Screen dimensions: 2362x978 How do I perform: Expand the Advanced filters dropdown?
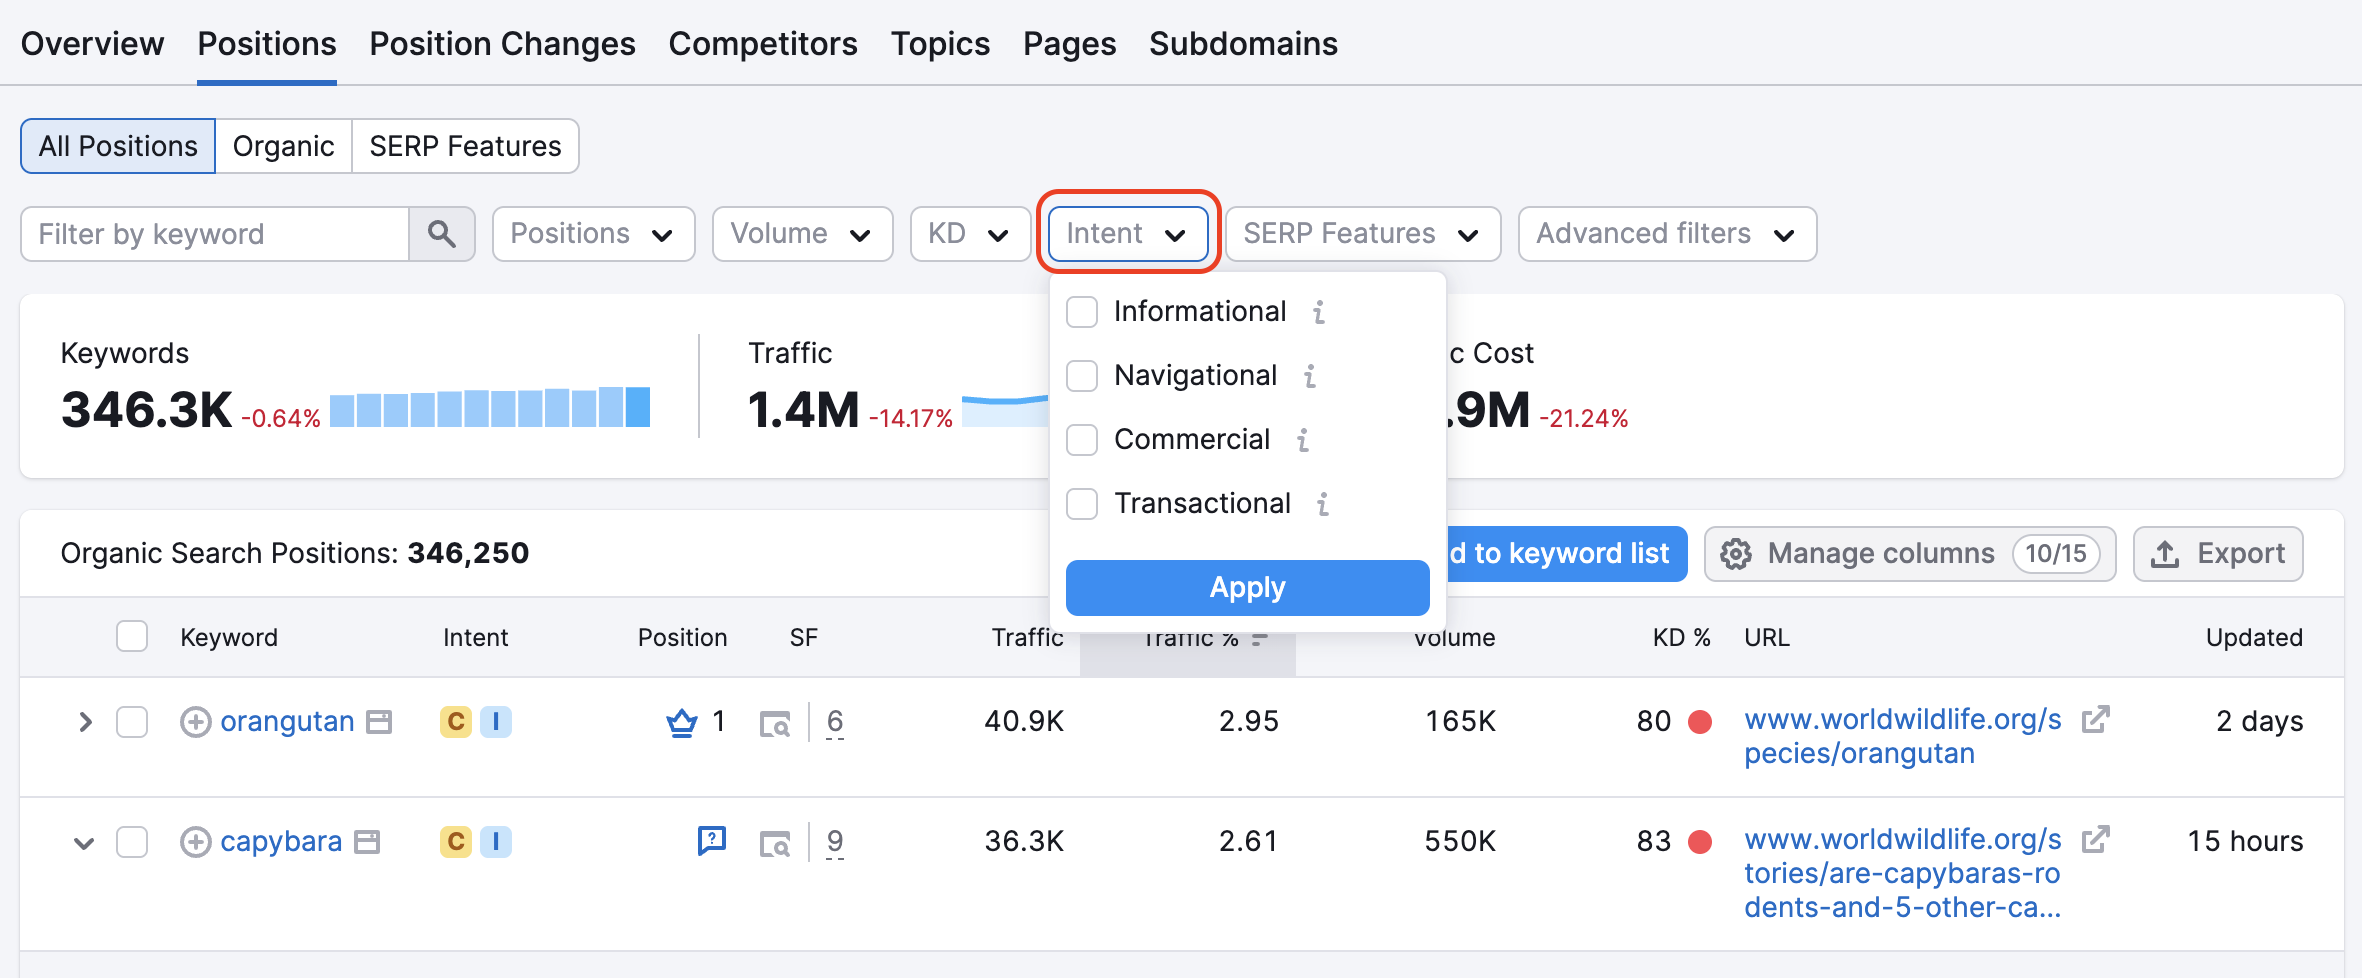pos(1666,234)
